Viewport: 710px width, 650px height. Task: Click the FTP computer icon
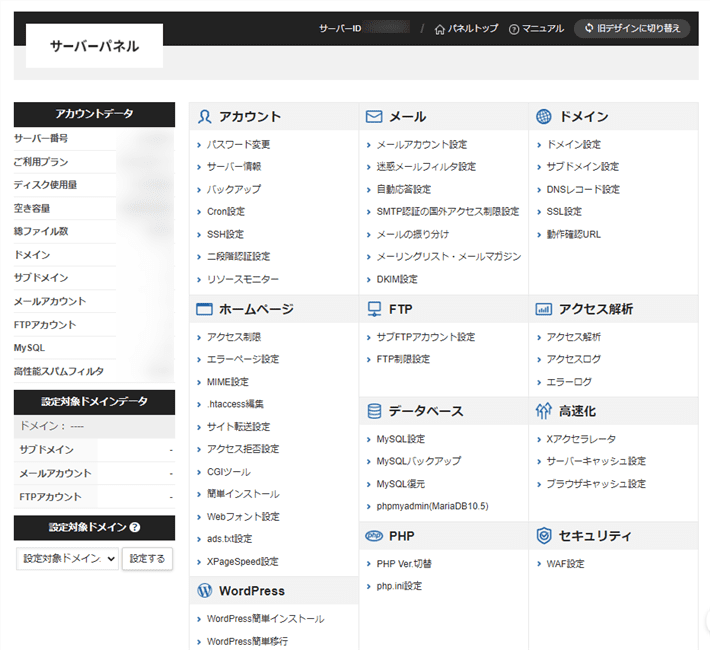374,309
